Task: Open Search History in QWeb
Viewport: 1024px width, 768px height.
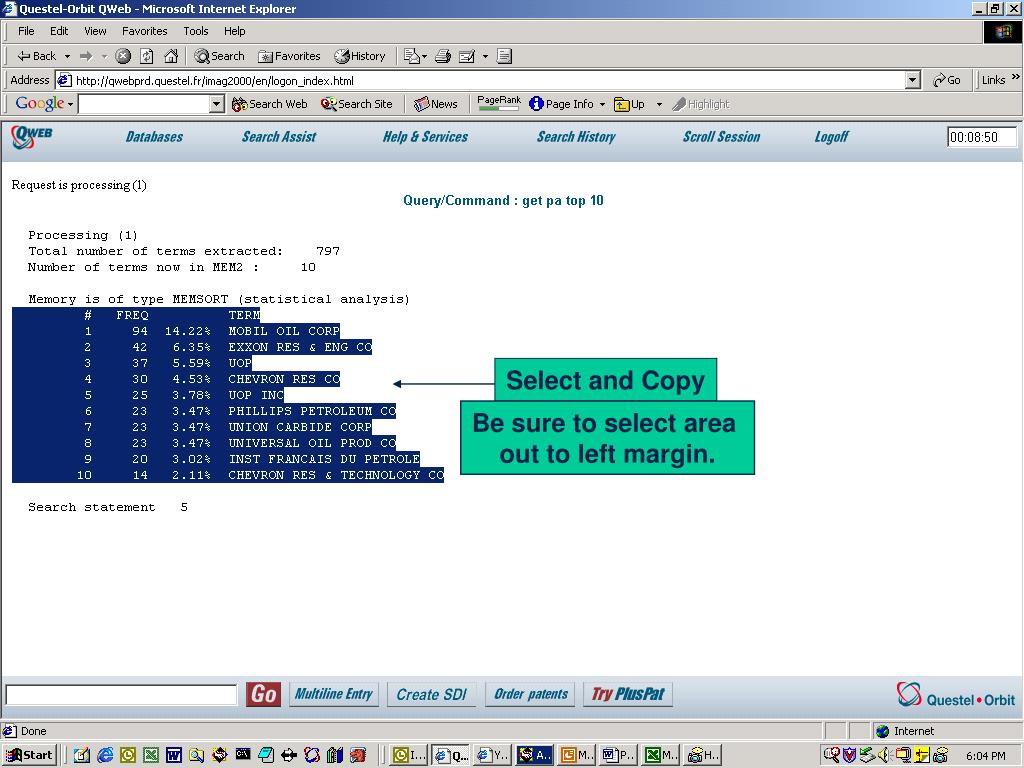Action: [x=576, y=137]
